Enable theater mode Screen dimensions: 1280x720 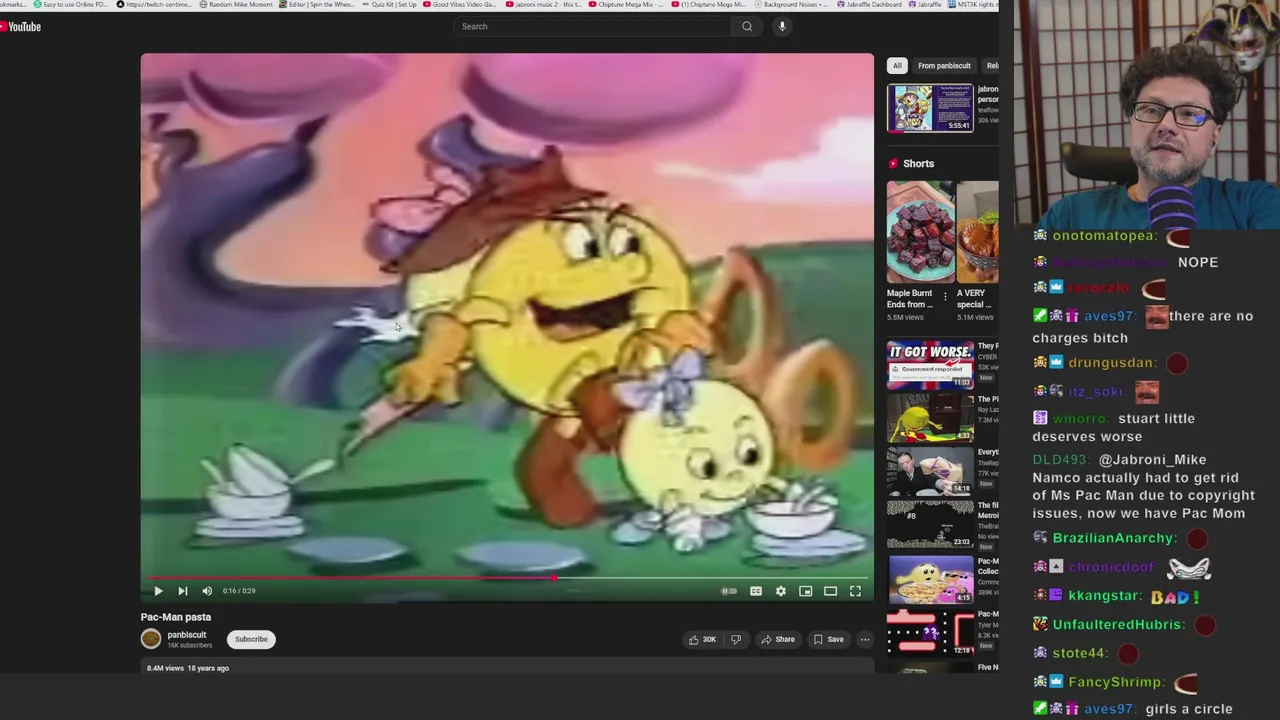point(830,591)
